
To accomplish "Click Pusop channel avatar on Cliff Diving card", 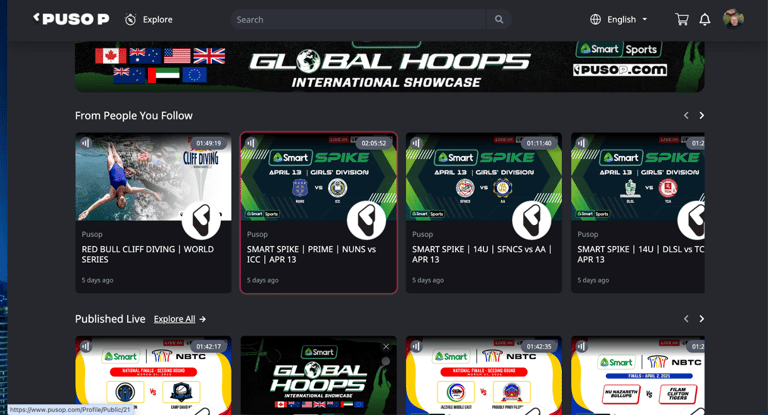I will coord(201,220).
